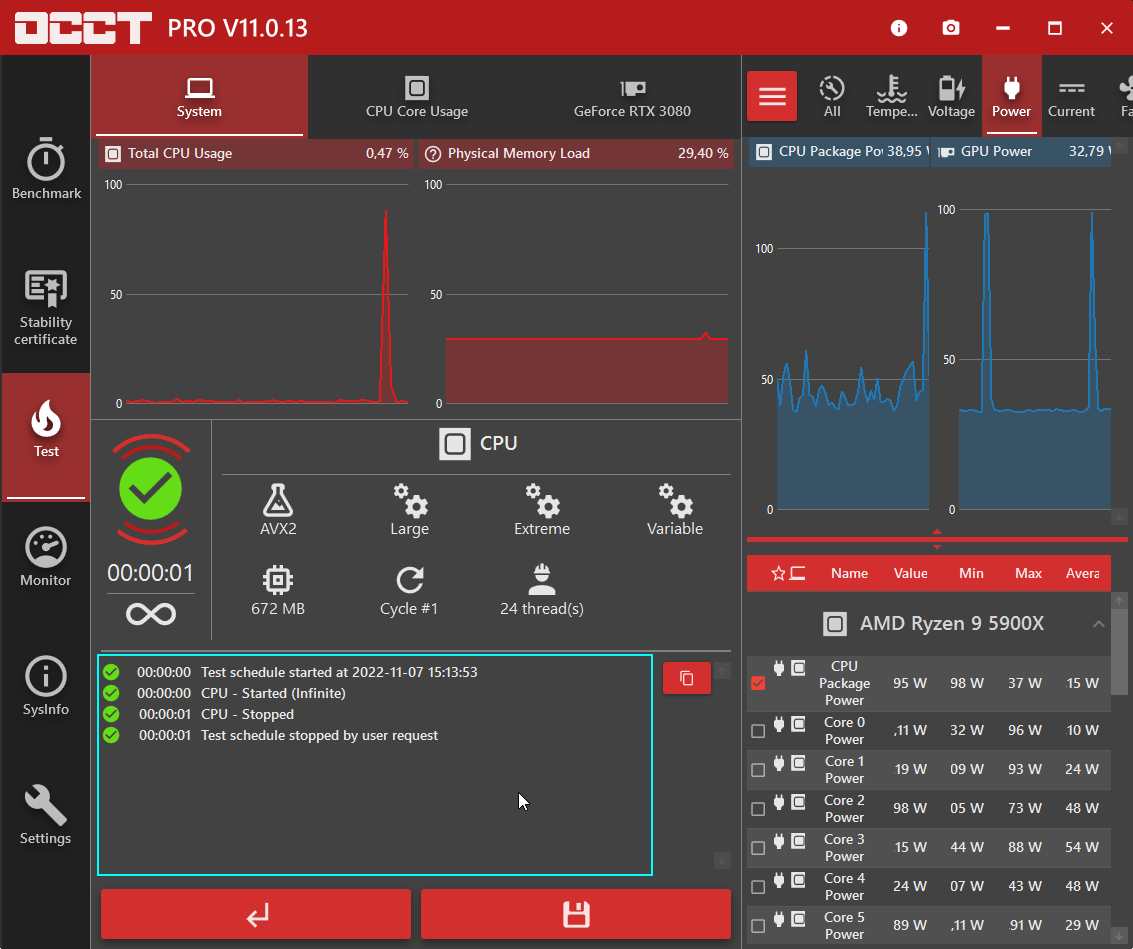
Task: Copy the test log with red button
Action: click(686, 678)
